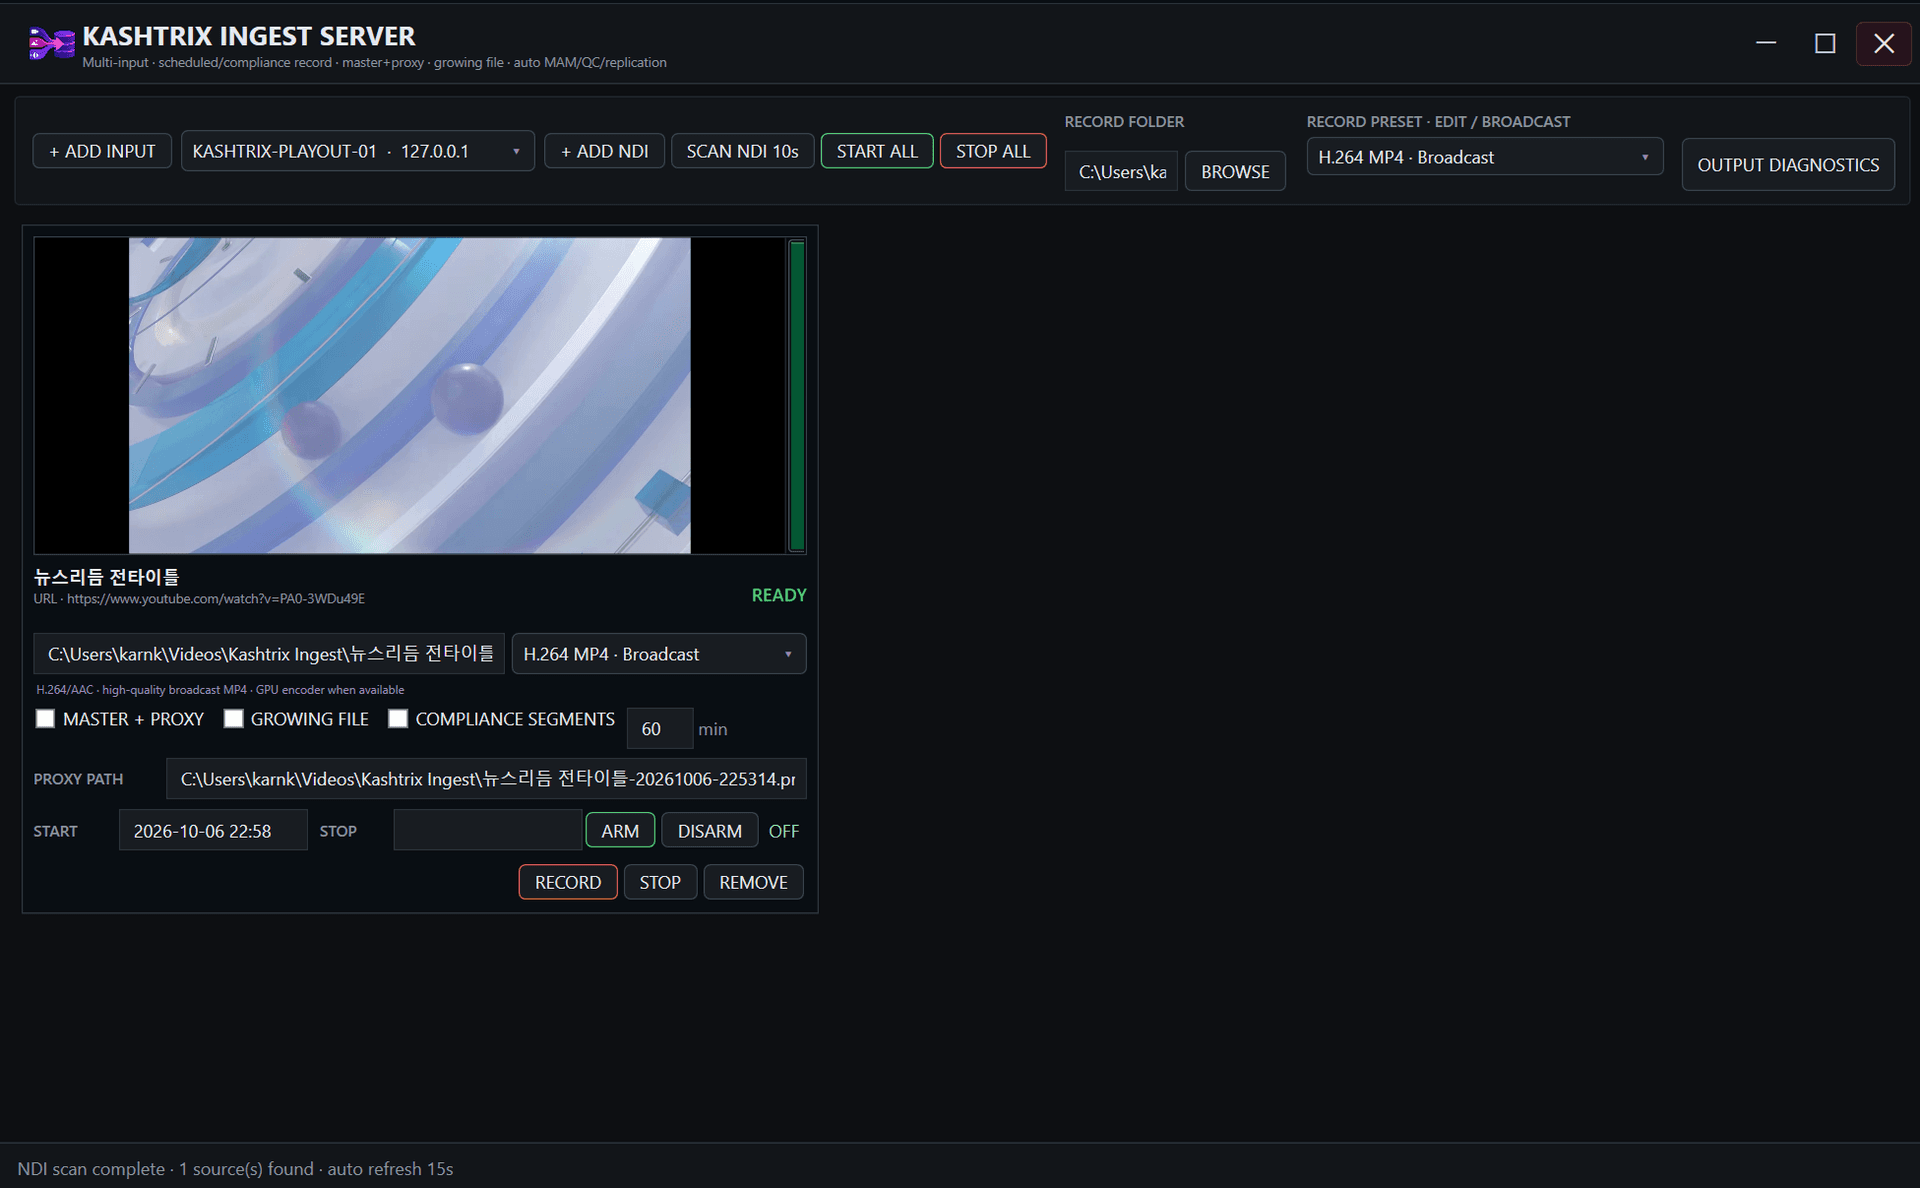Click the ARM button

(x=620, y=831)
